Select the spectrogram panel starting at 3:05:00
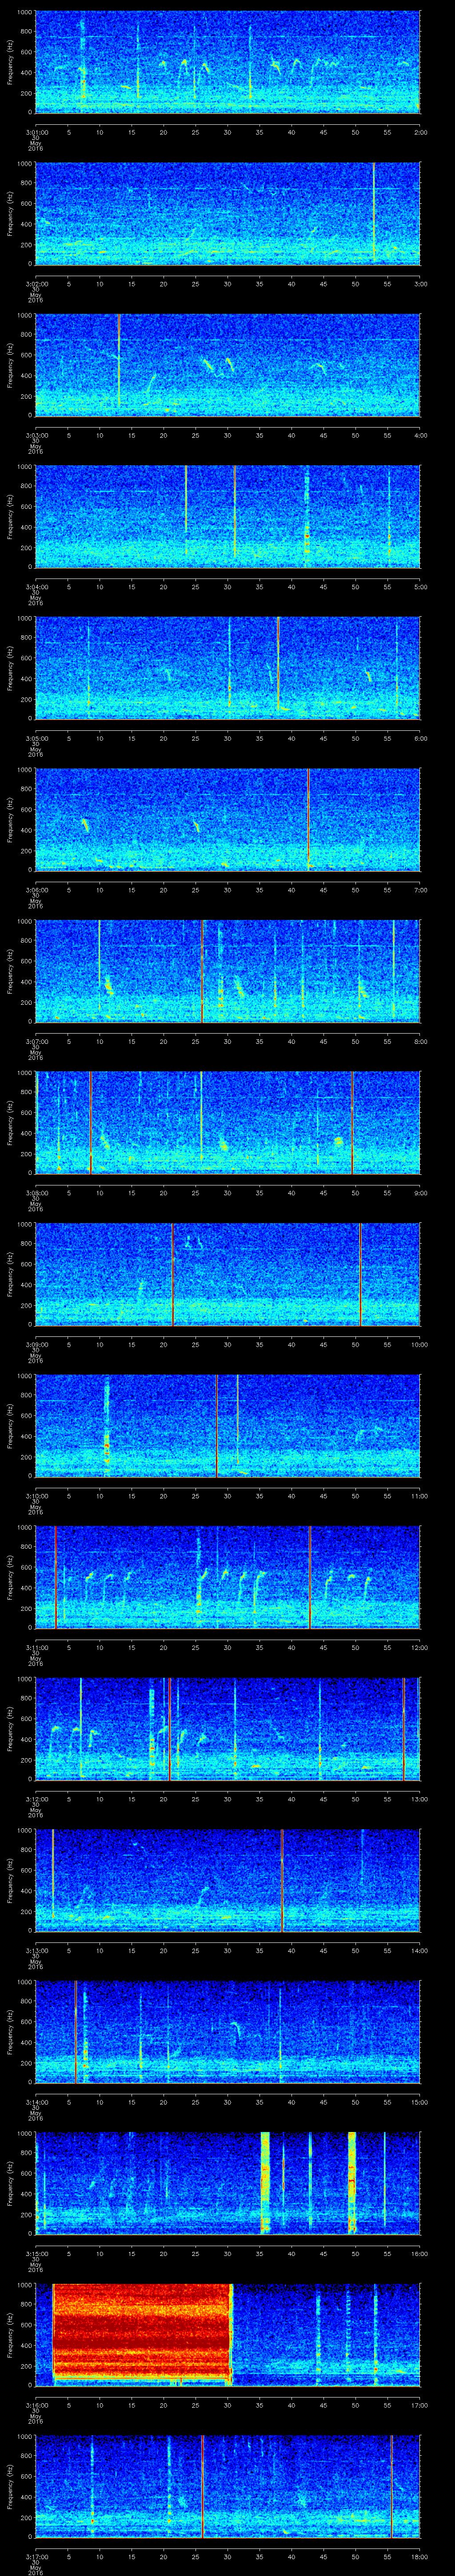 227,668
